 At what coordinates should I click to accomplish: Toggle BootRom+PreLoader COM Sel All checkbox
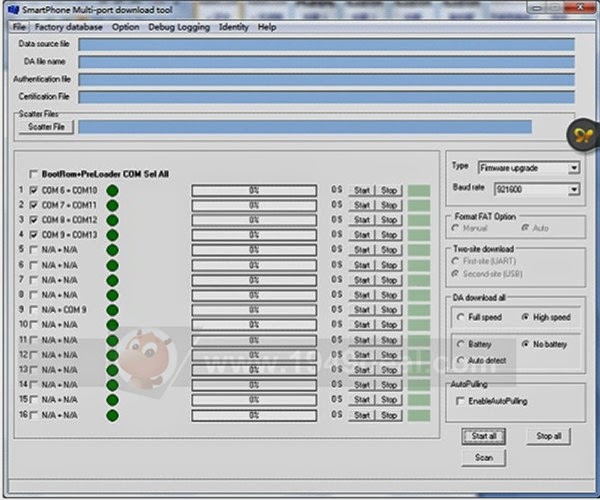tap(34, 174)
